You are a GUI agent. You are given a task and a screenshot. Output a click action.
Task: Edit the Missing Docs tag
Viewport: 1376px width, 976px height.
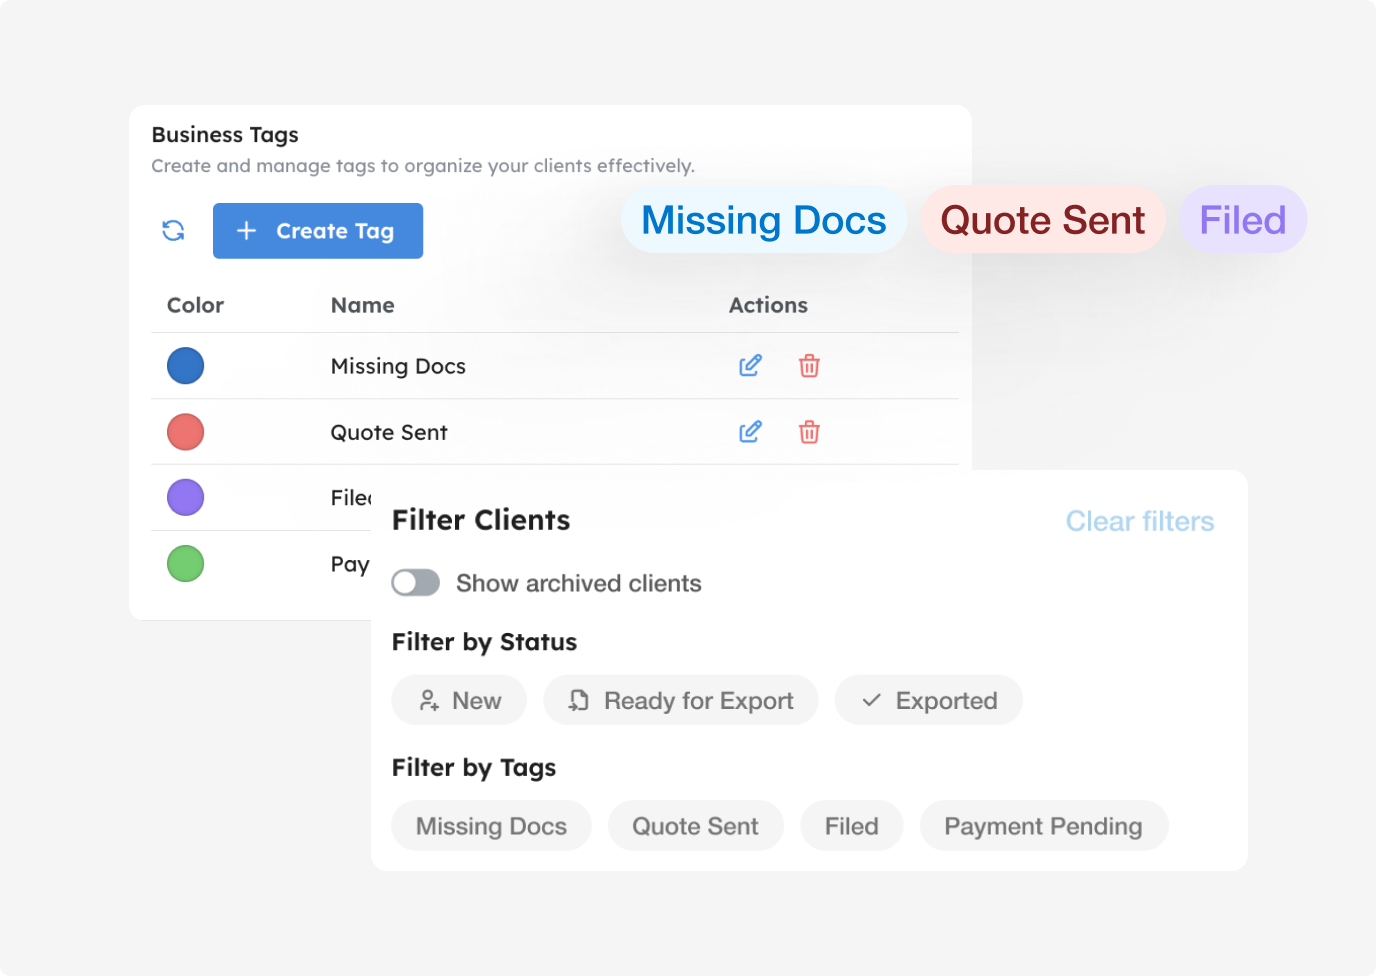click(x=750, y=366)
